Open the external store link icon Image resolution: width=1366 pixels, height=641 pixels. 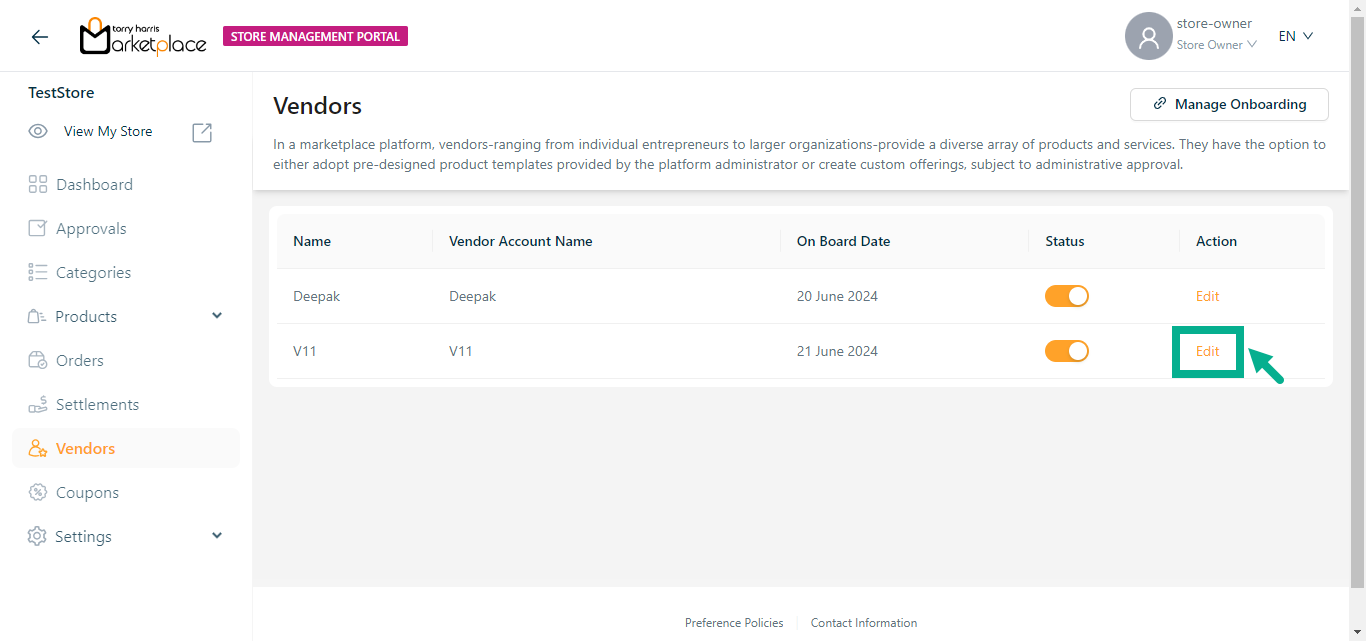(x=202, y=132)
